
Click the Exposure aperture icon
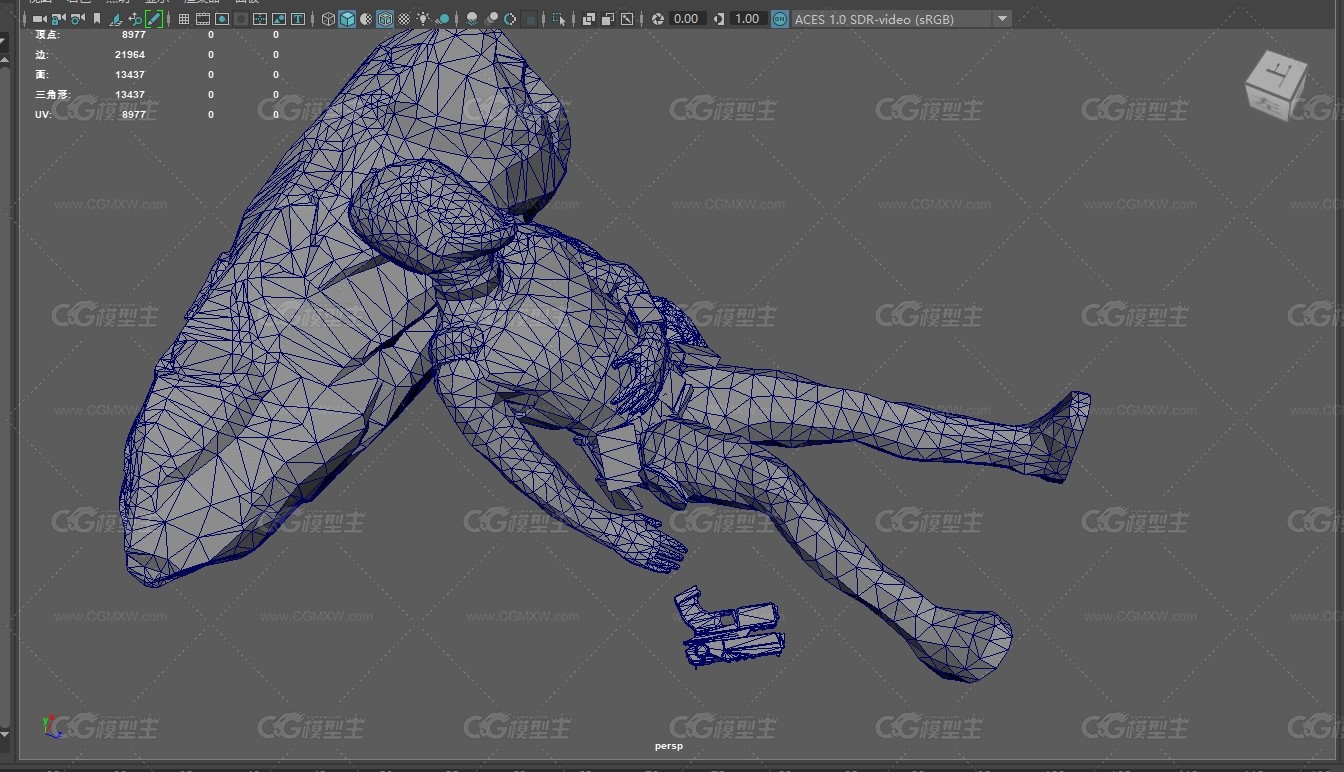pos(658,19)
